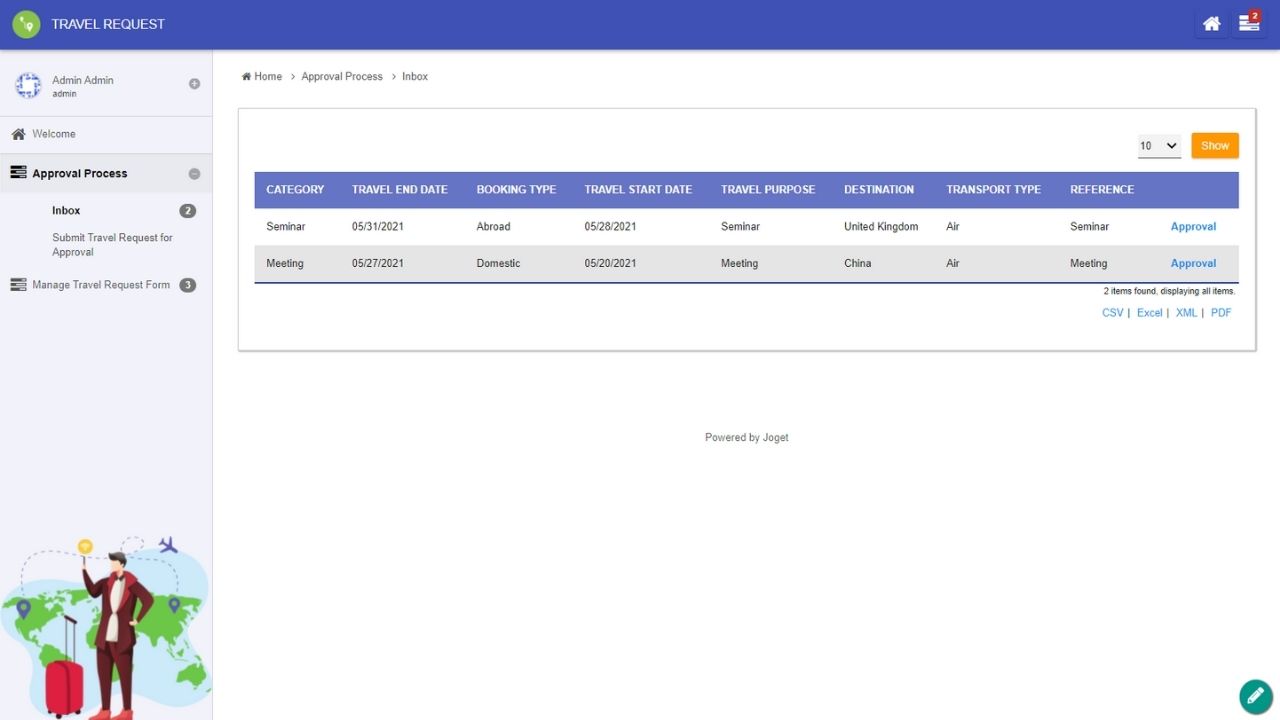
Task: Click the home icon in top header
Action: click(1211, 24)
